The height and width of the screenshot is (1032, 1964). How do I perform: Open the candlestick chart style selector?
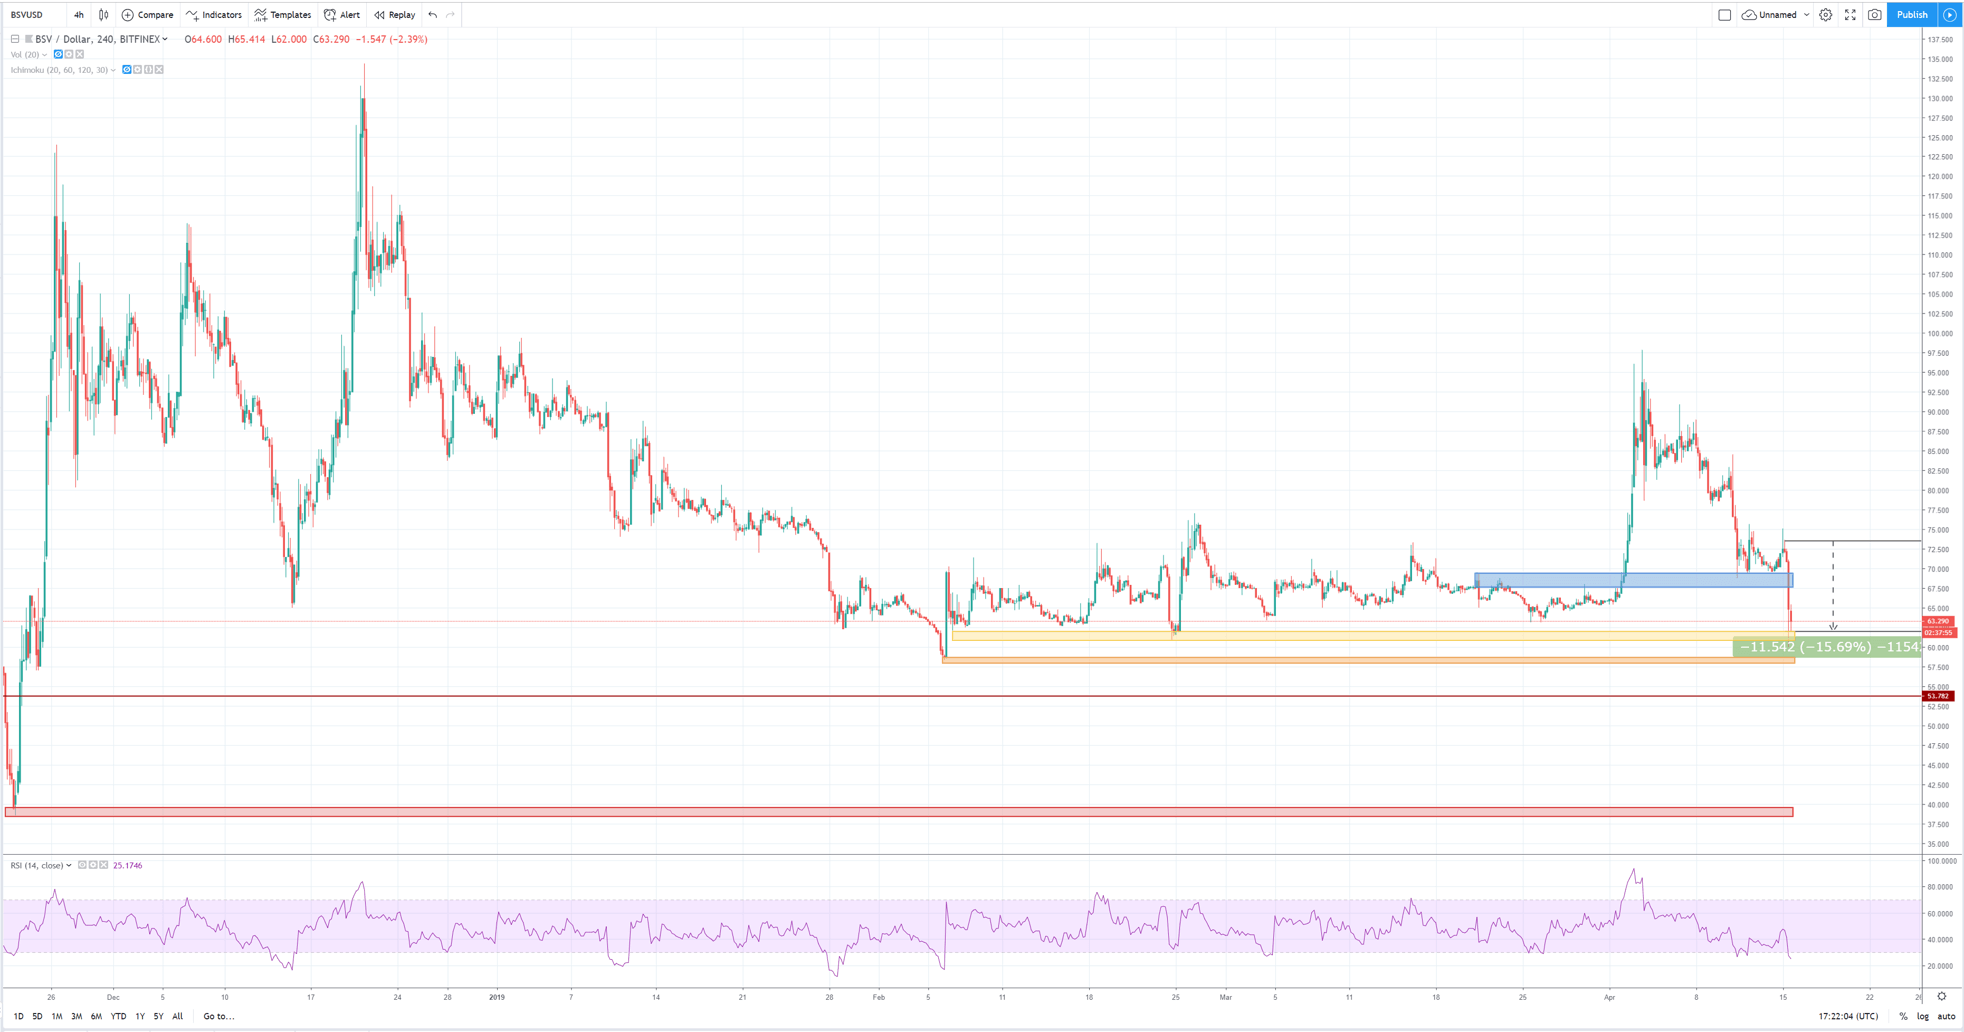103,15
